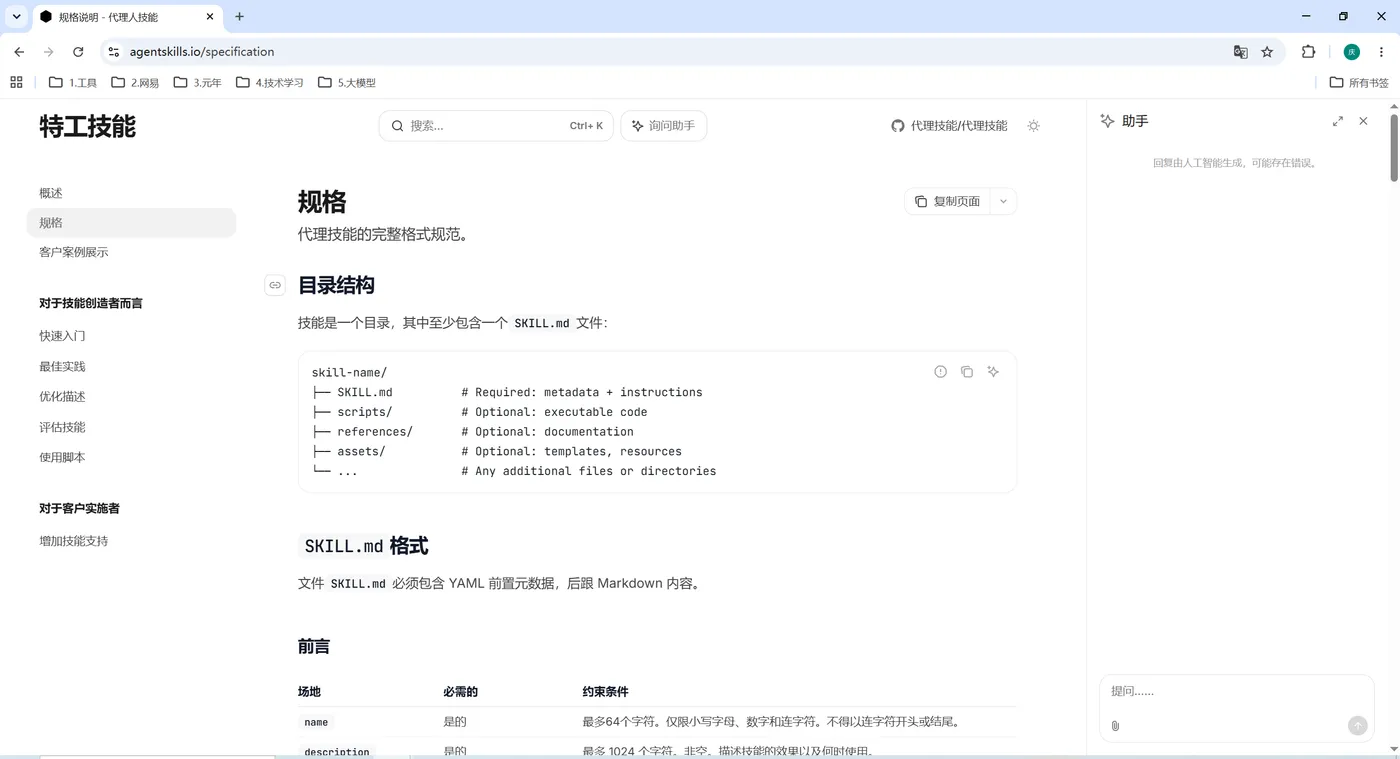Open the 2.网易 bookmark folder
Viewport: 1400px width, 759px height.
tap(135, 83)
